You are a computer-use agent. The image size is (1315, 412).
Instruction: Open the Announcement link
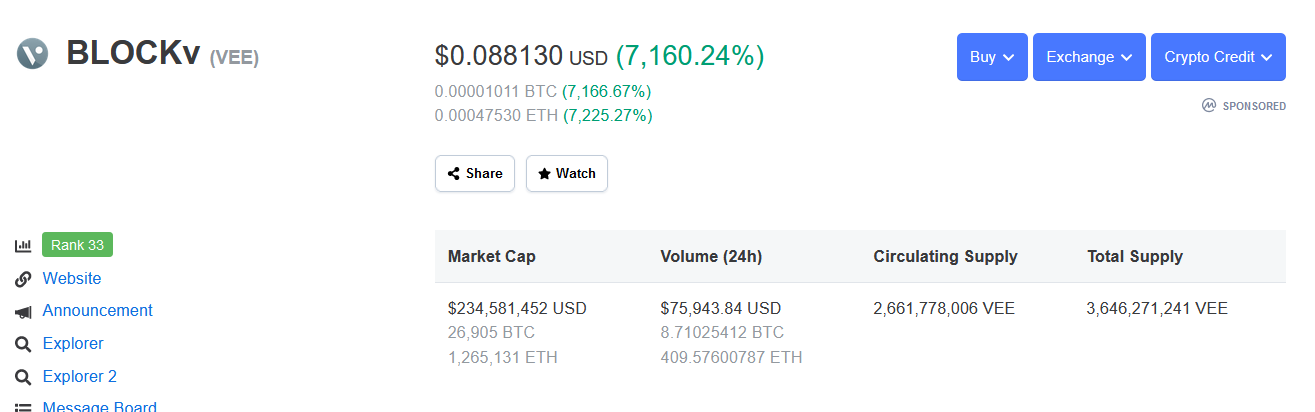(x=97, y=311)
